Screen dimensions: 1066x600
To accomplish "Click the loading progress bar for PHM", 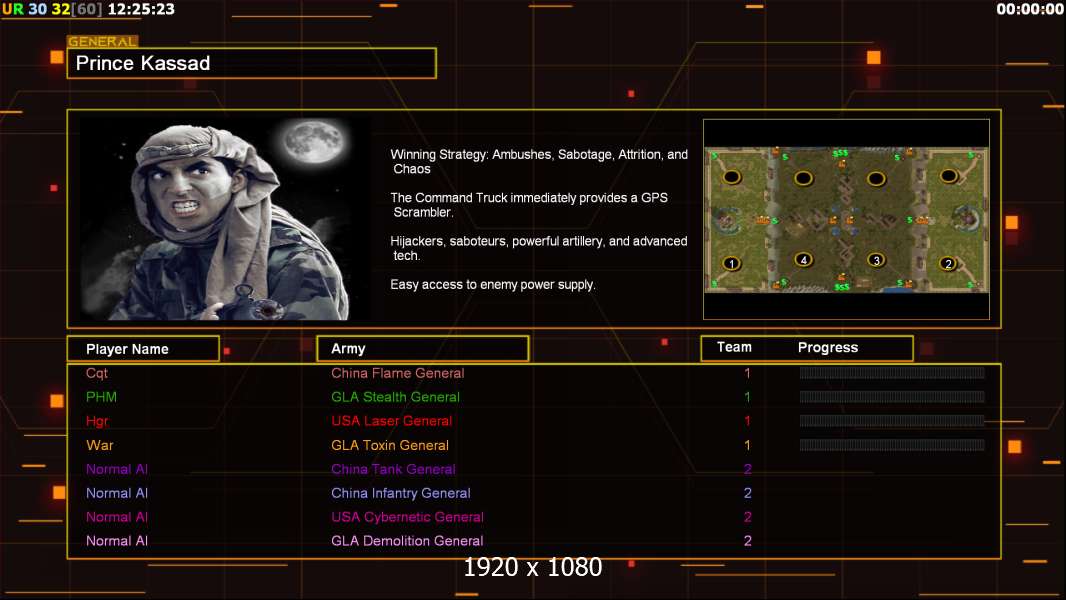I will 892,397.
